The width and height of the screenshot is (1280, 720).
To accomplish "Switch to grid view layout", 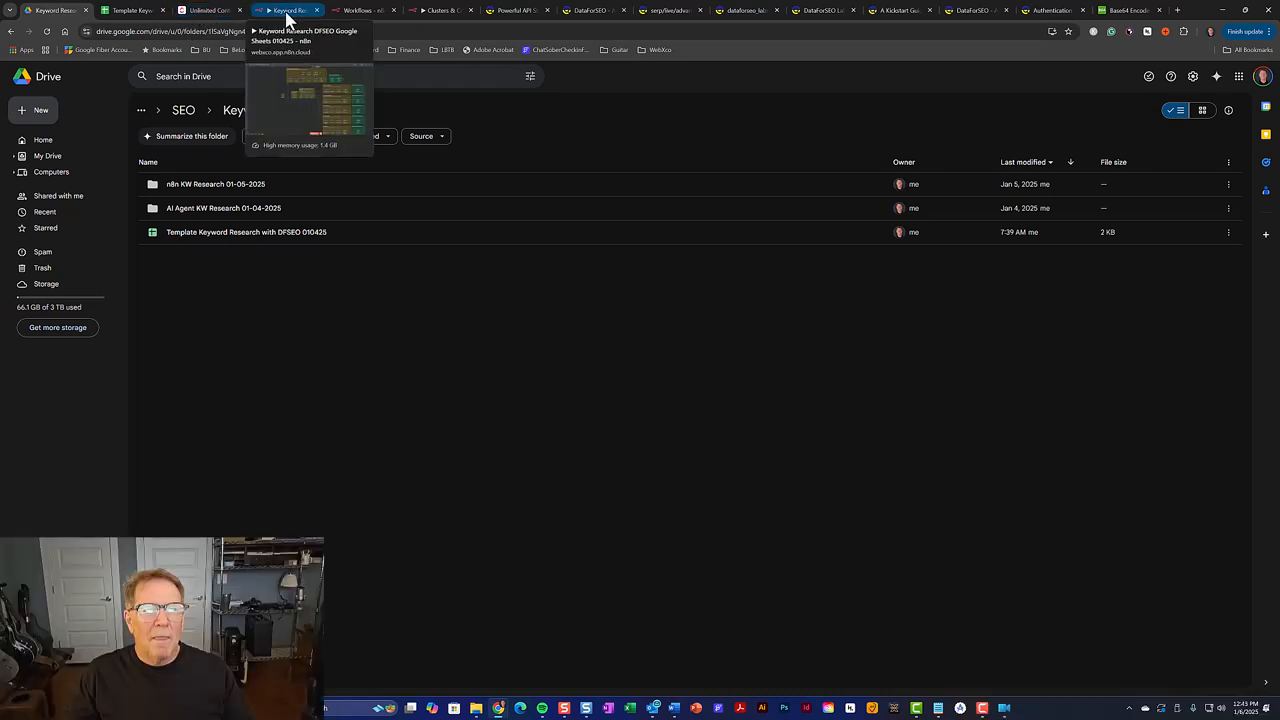I will click(x=1202, y=110).
